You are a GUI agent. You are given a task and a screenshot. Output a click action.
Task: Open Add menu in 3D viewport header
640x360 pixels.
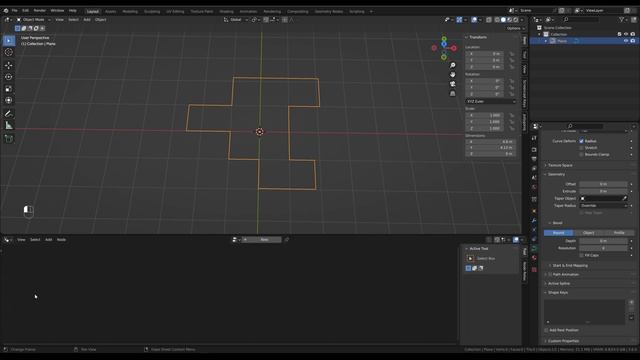(x=87, y=20)
